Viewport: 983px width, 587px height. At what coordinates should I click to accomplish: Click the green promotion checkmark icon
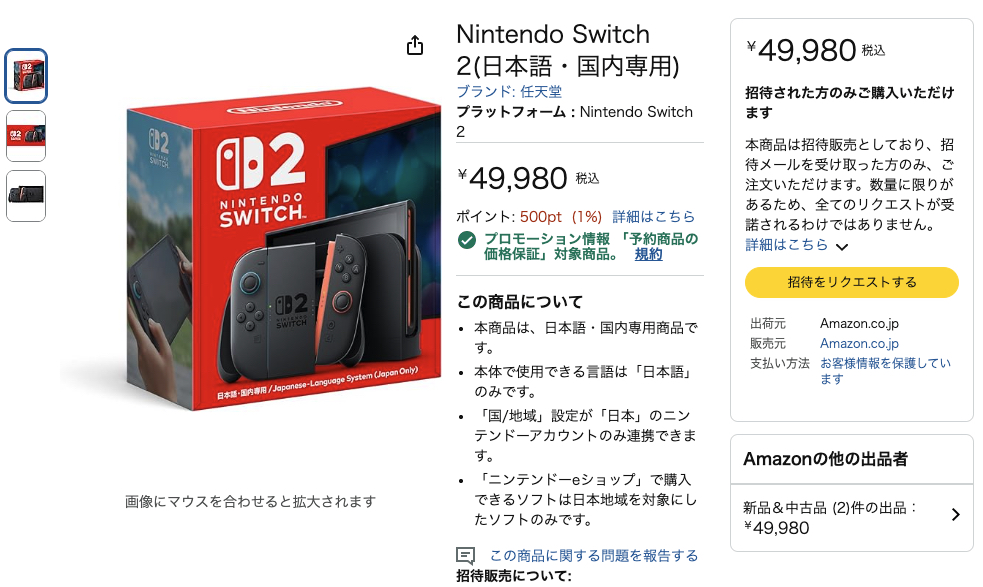pos(466,240)
